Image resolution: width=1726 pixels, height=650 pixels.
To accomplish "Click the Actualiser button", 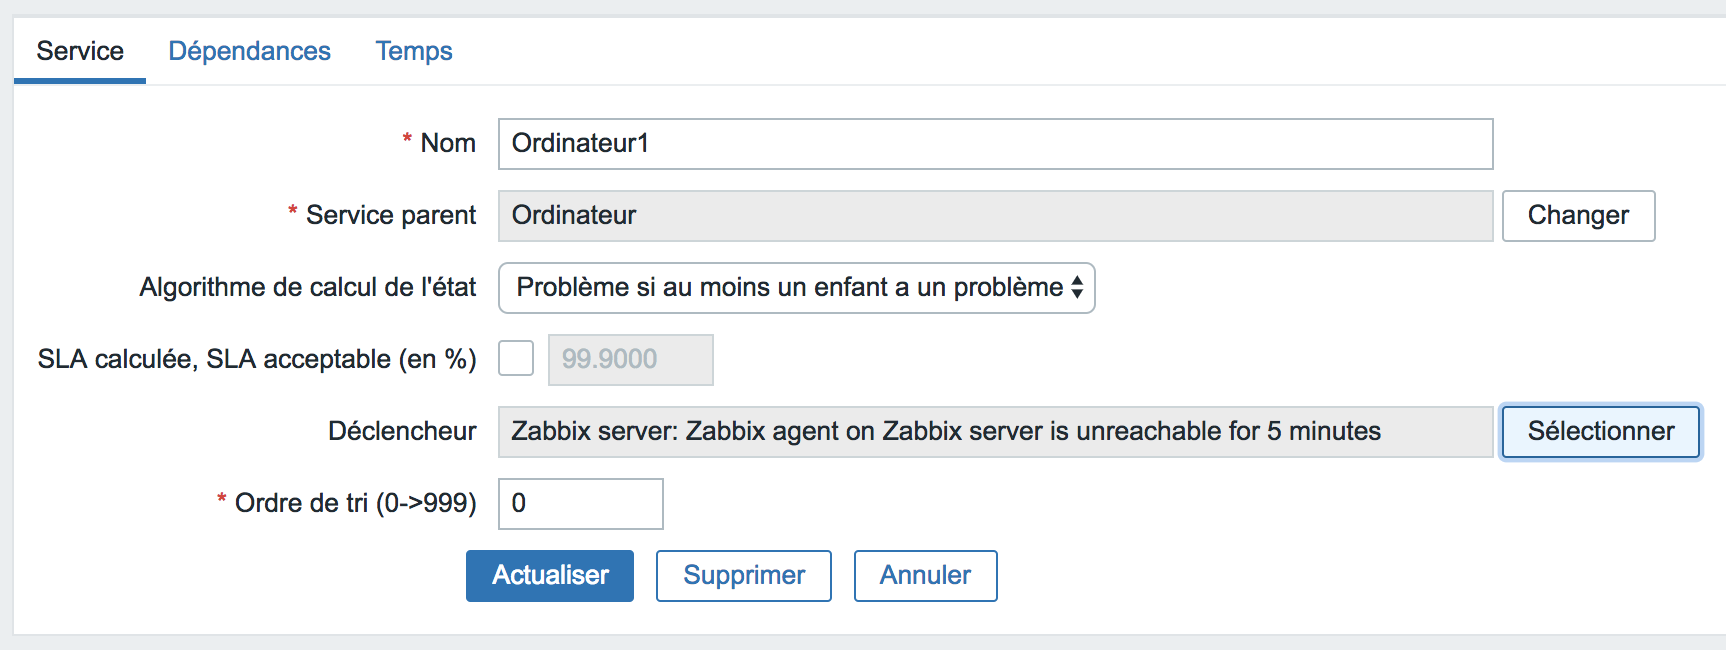I will tap(549, 576).
